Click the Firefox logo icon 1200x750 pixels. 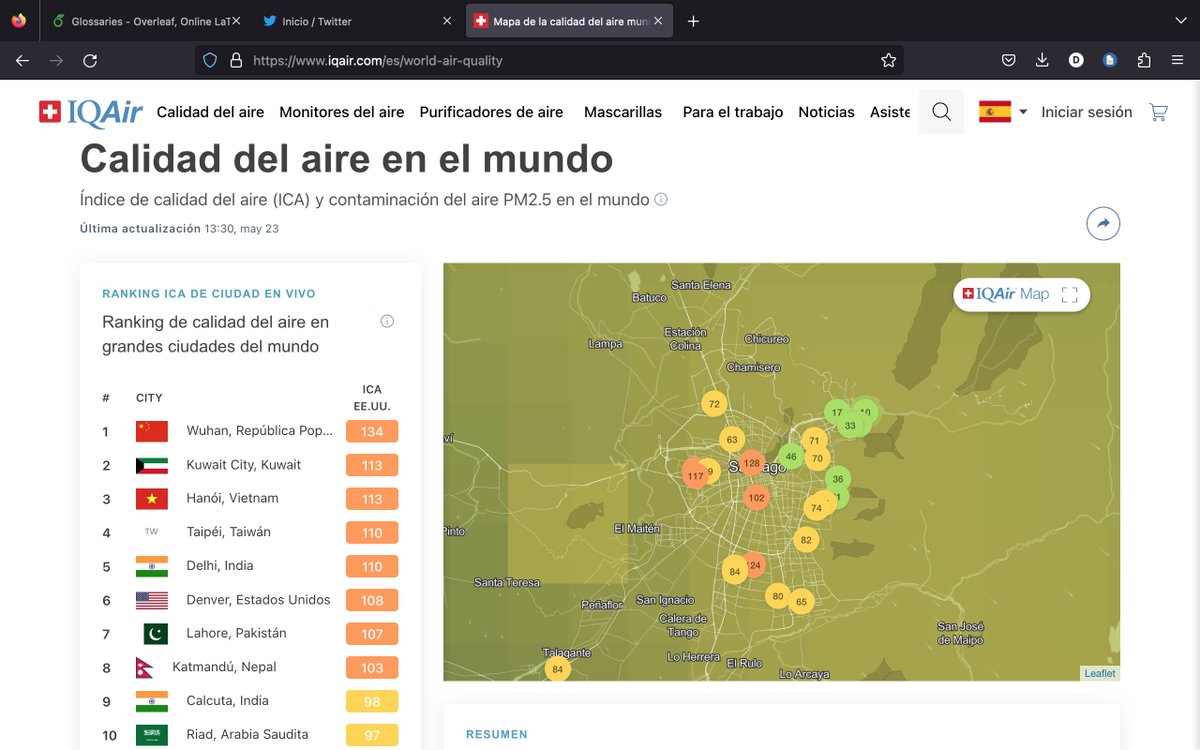tap(19, 20)
